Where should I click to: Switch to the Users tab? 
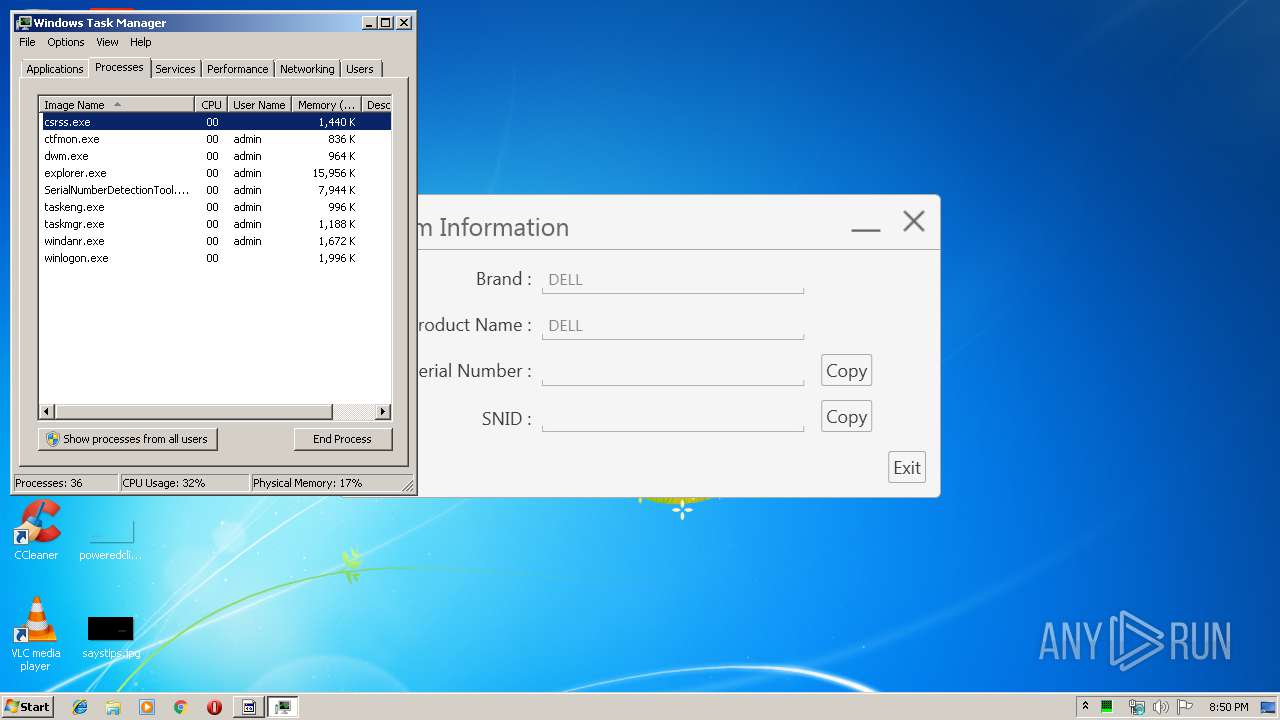(x=360, y=69)
